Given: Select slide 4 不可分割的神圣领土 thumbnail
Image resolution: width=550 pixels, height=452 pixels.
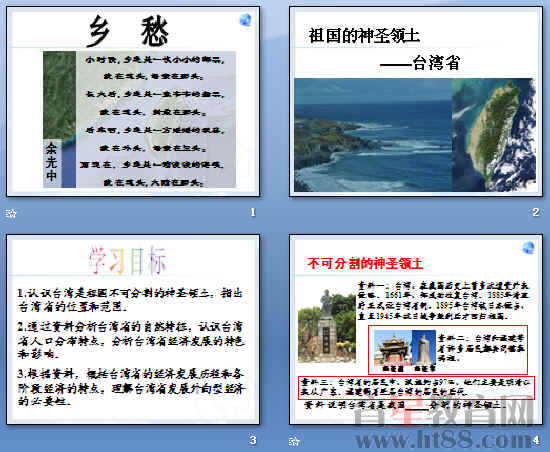Looking at the screenshot, I should 416,330.
